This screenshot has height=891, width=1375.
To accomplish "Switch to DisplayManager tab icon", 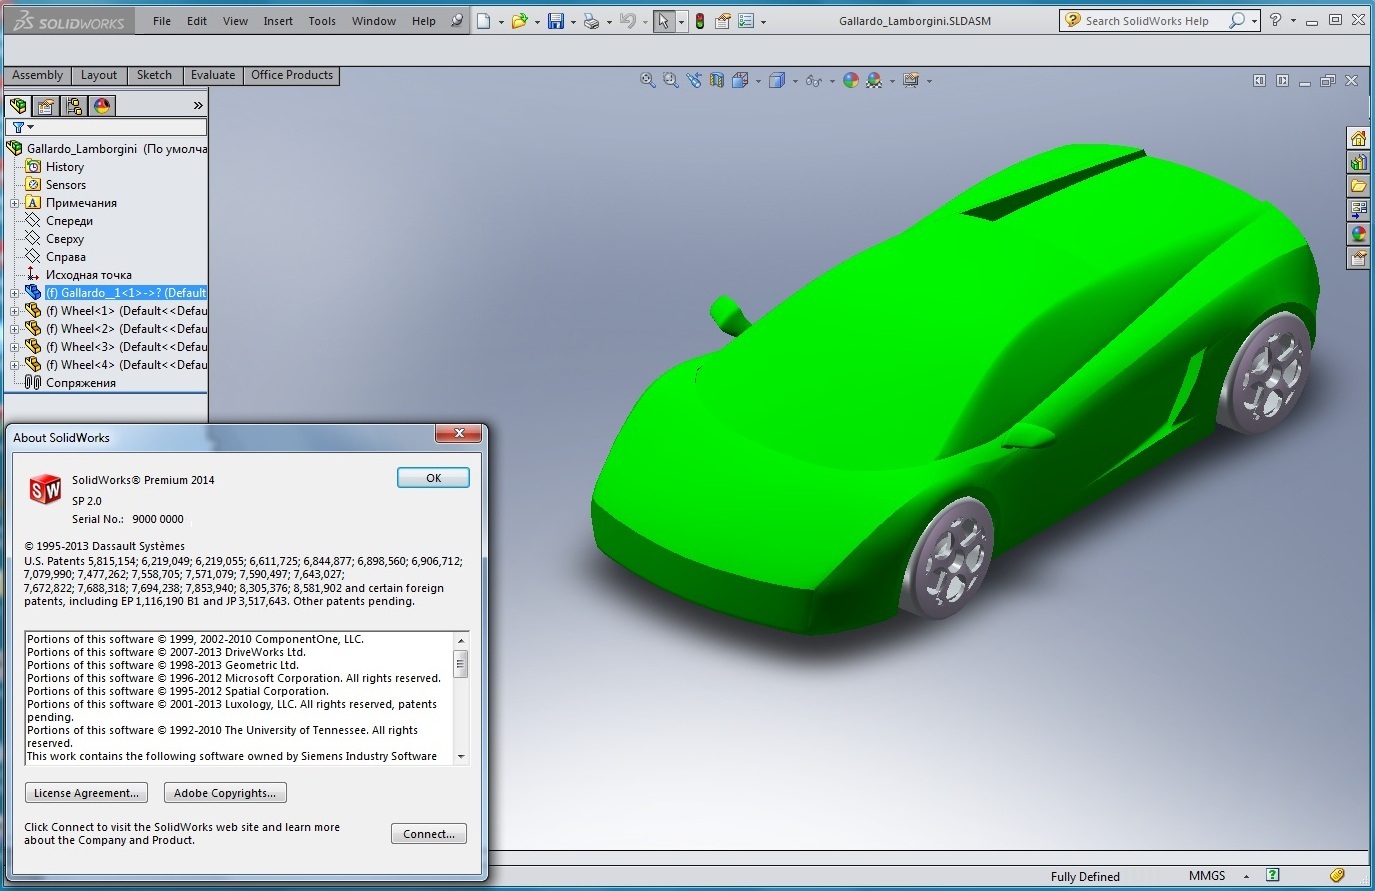I will point(102,105).
